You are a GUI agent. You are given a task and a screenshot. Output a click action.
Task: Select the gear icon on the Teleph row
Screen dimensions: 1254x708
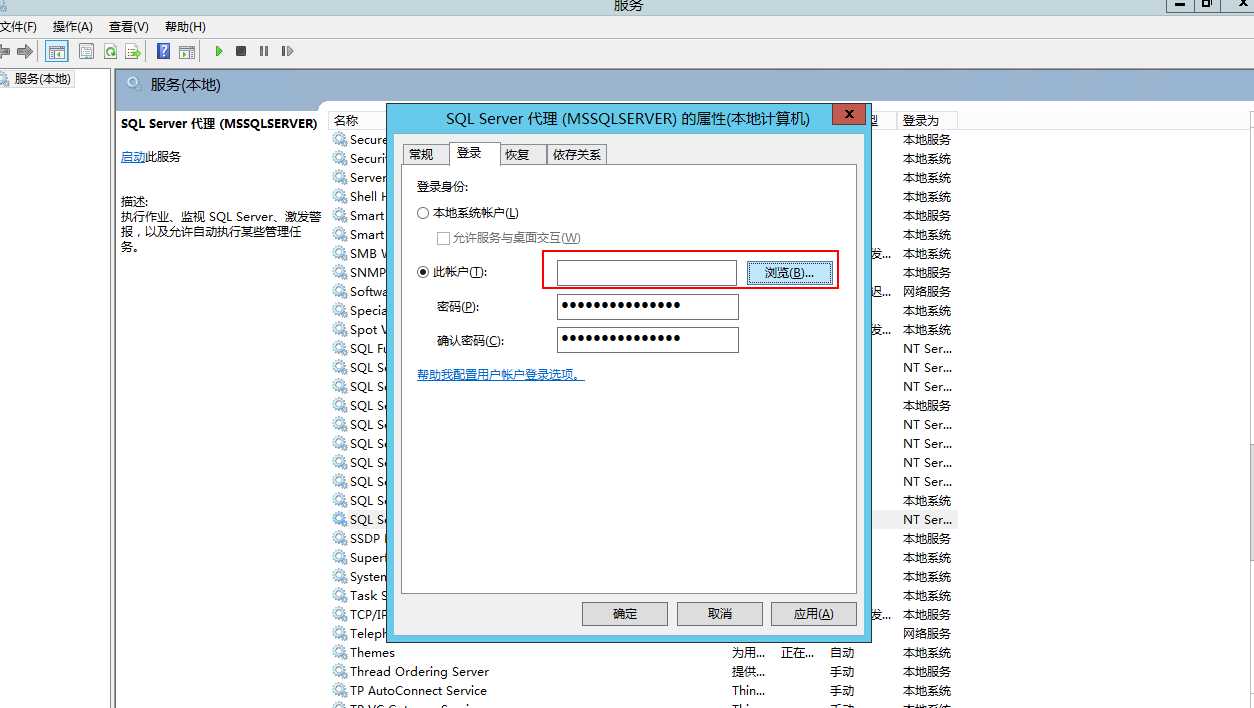[340, 634]
